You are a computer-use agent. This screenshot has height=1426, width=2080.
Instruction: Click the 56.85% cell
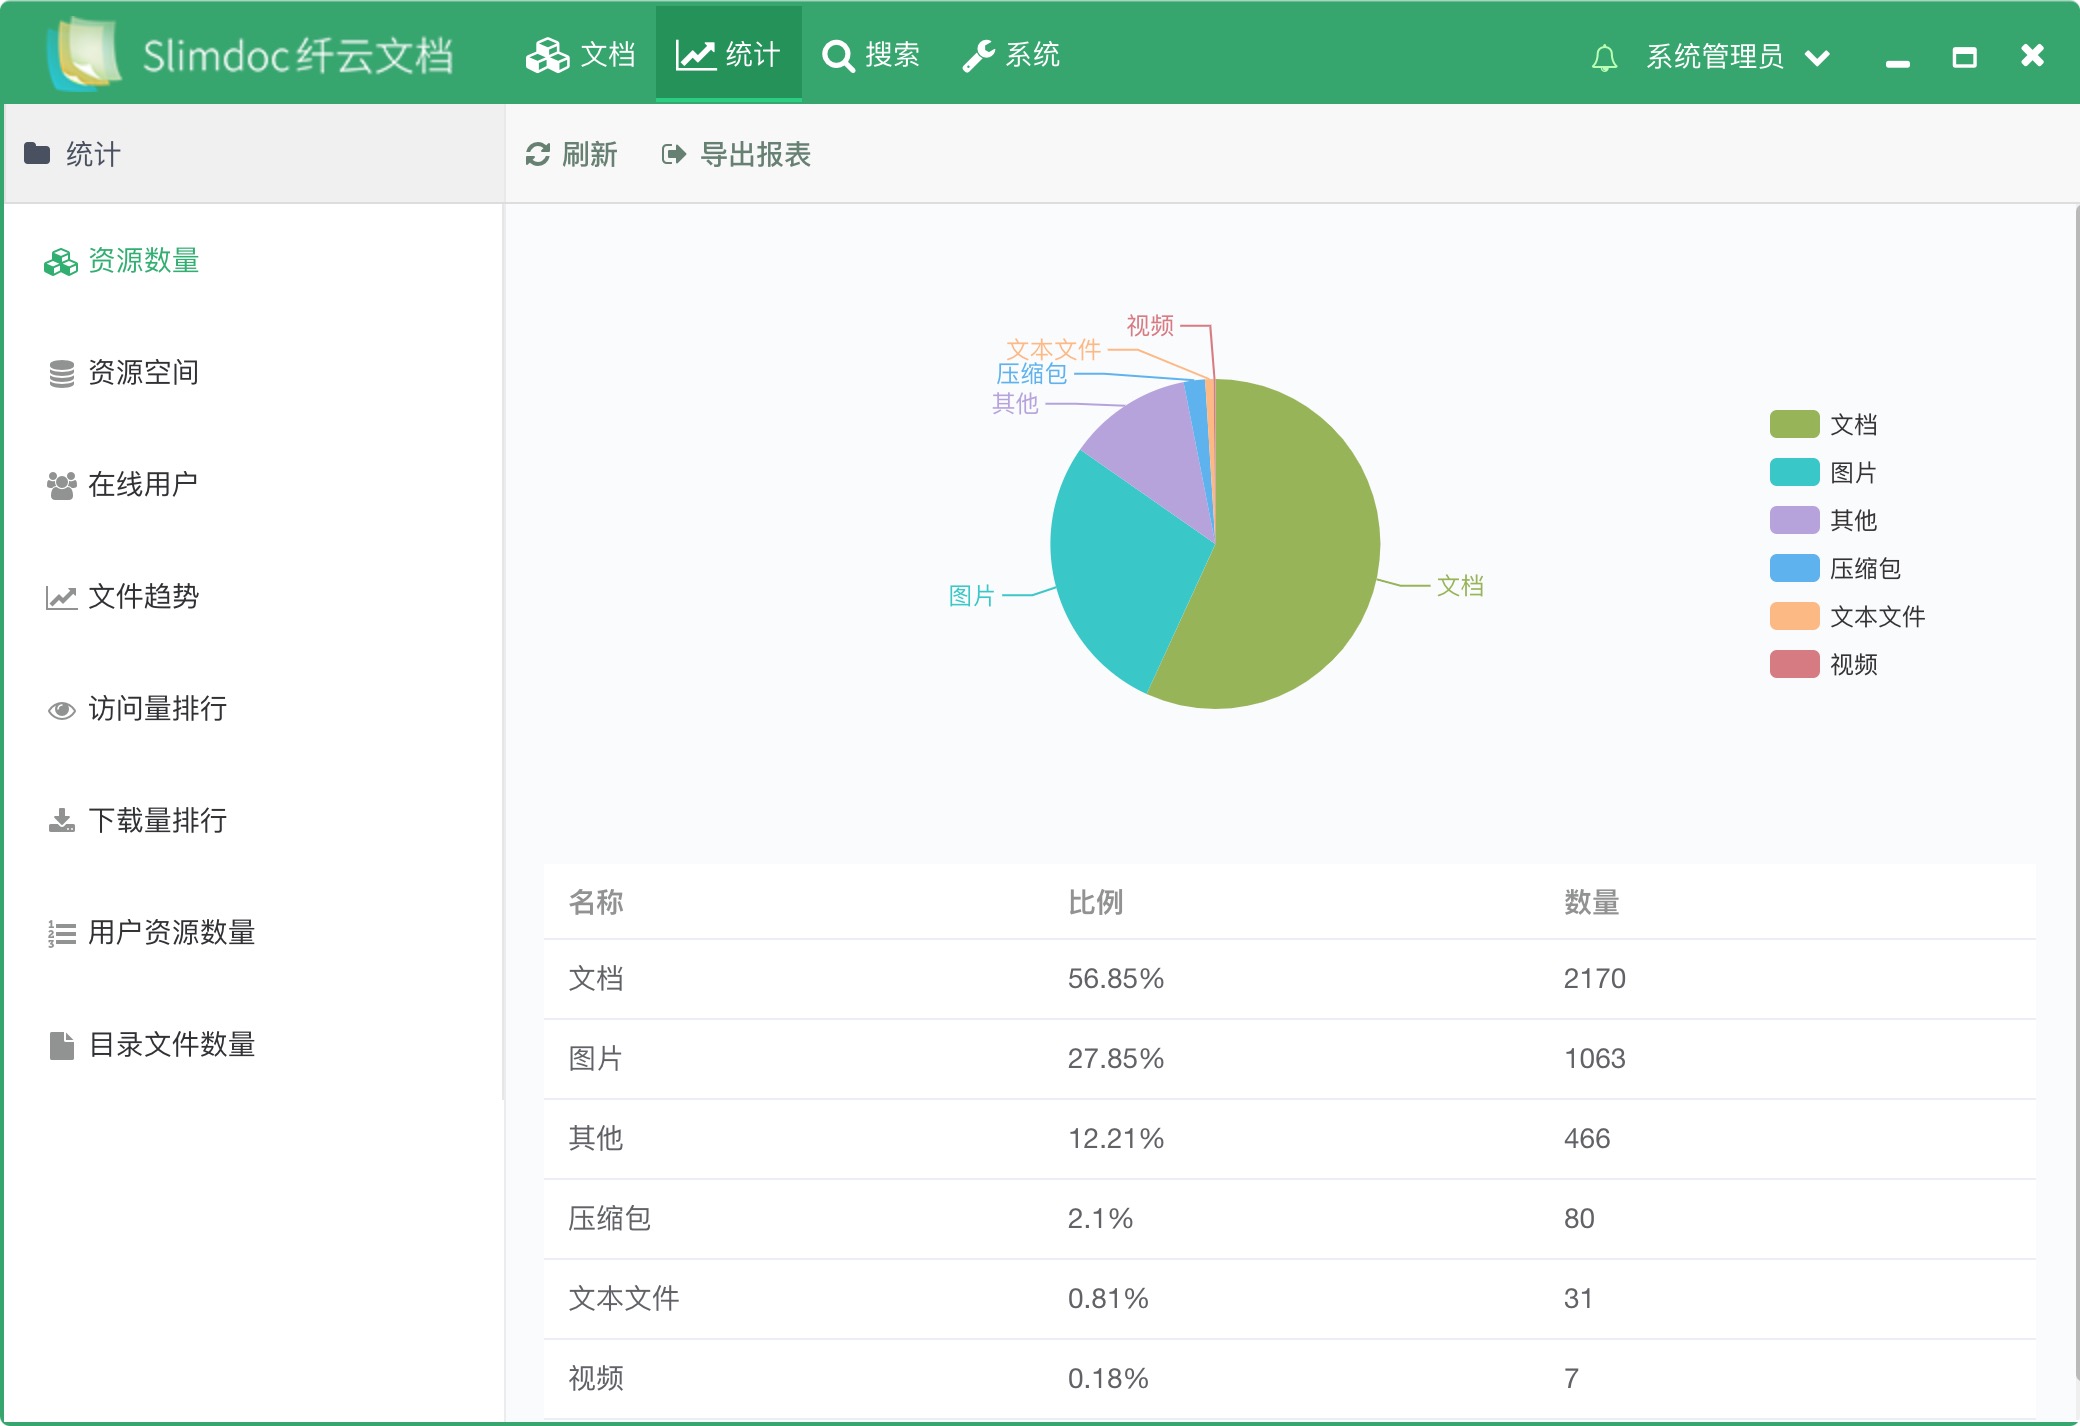click(x=1115, y=978)
